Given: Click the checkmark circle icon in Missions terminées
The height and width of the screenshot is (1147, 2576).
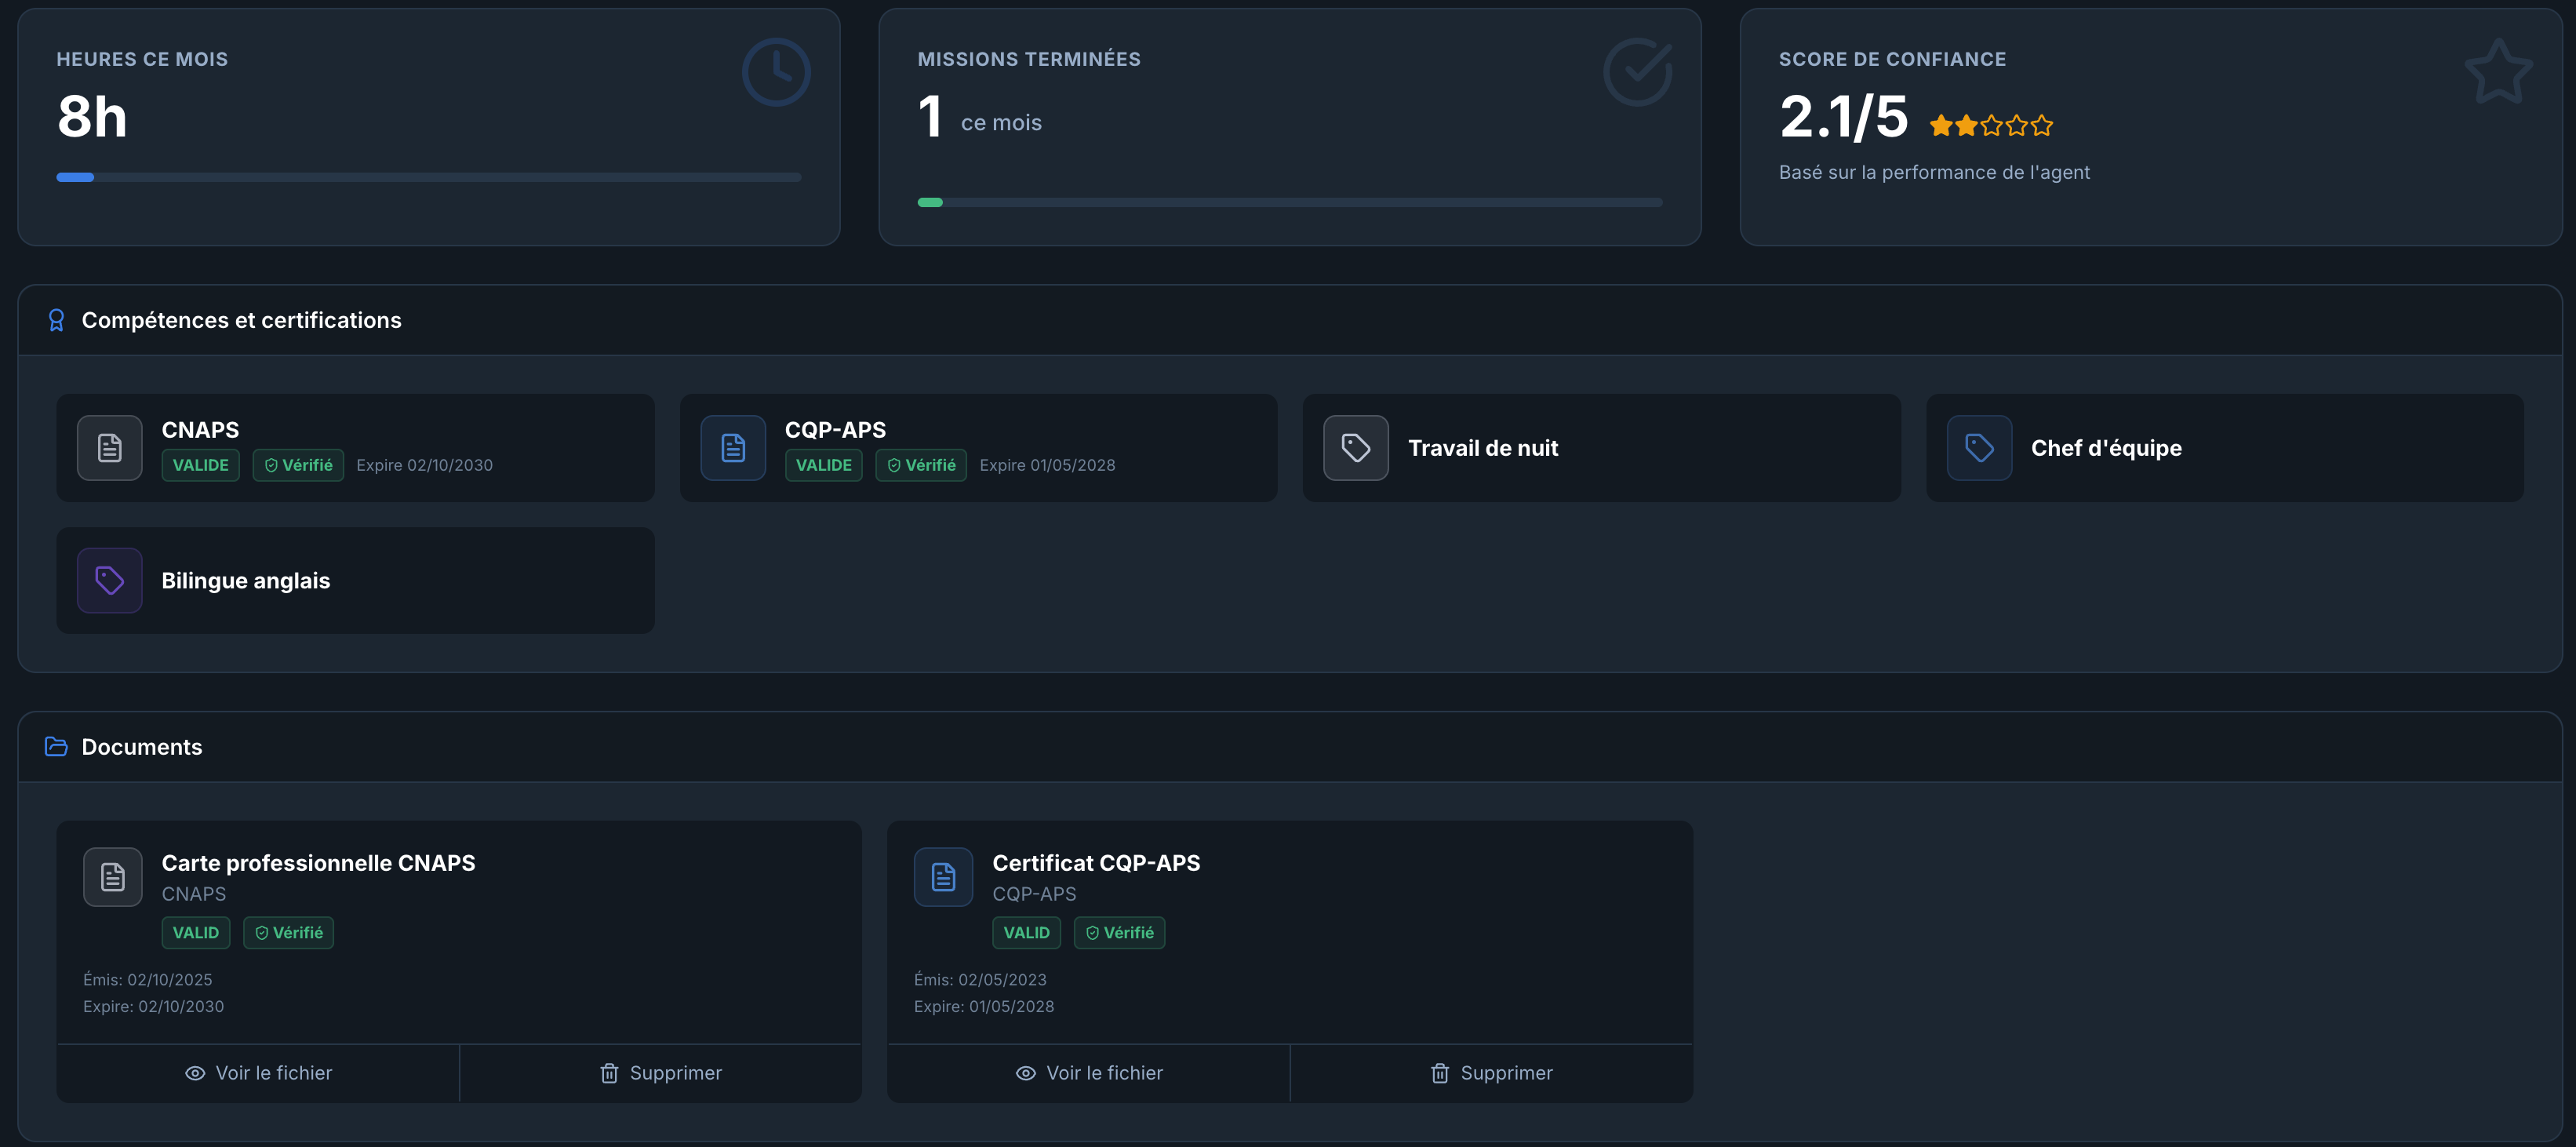Looking at the screenshot, I should tap(1638, 72).
